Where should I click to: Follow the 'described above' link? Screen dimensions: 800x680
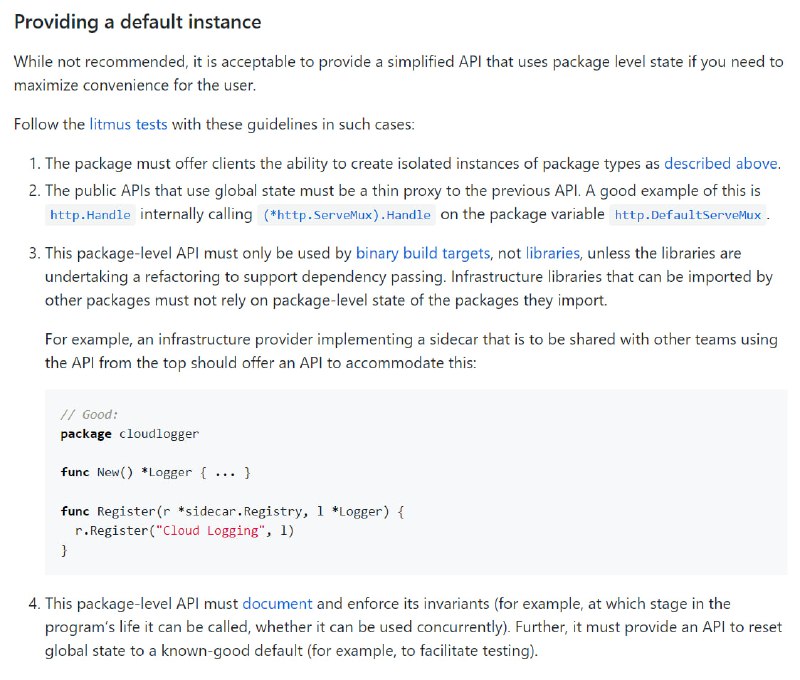(721, 164)
